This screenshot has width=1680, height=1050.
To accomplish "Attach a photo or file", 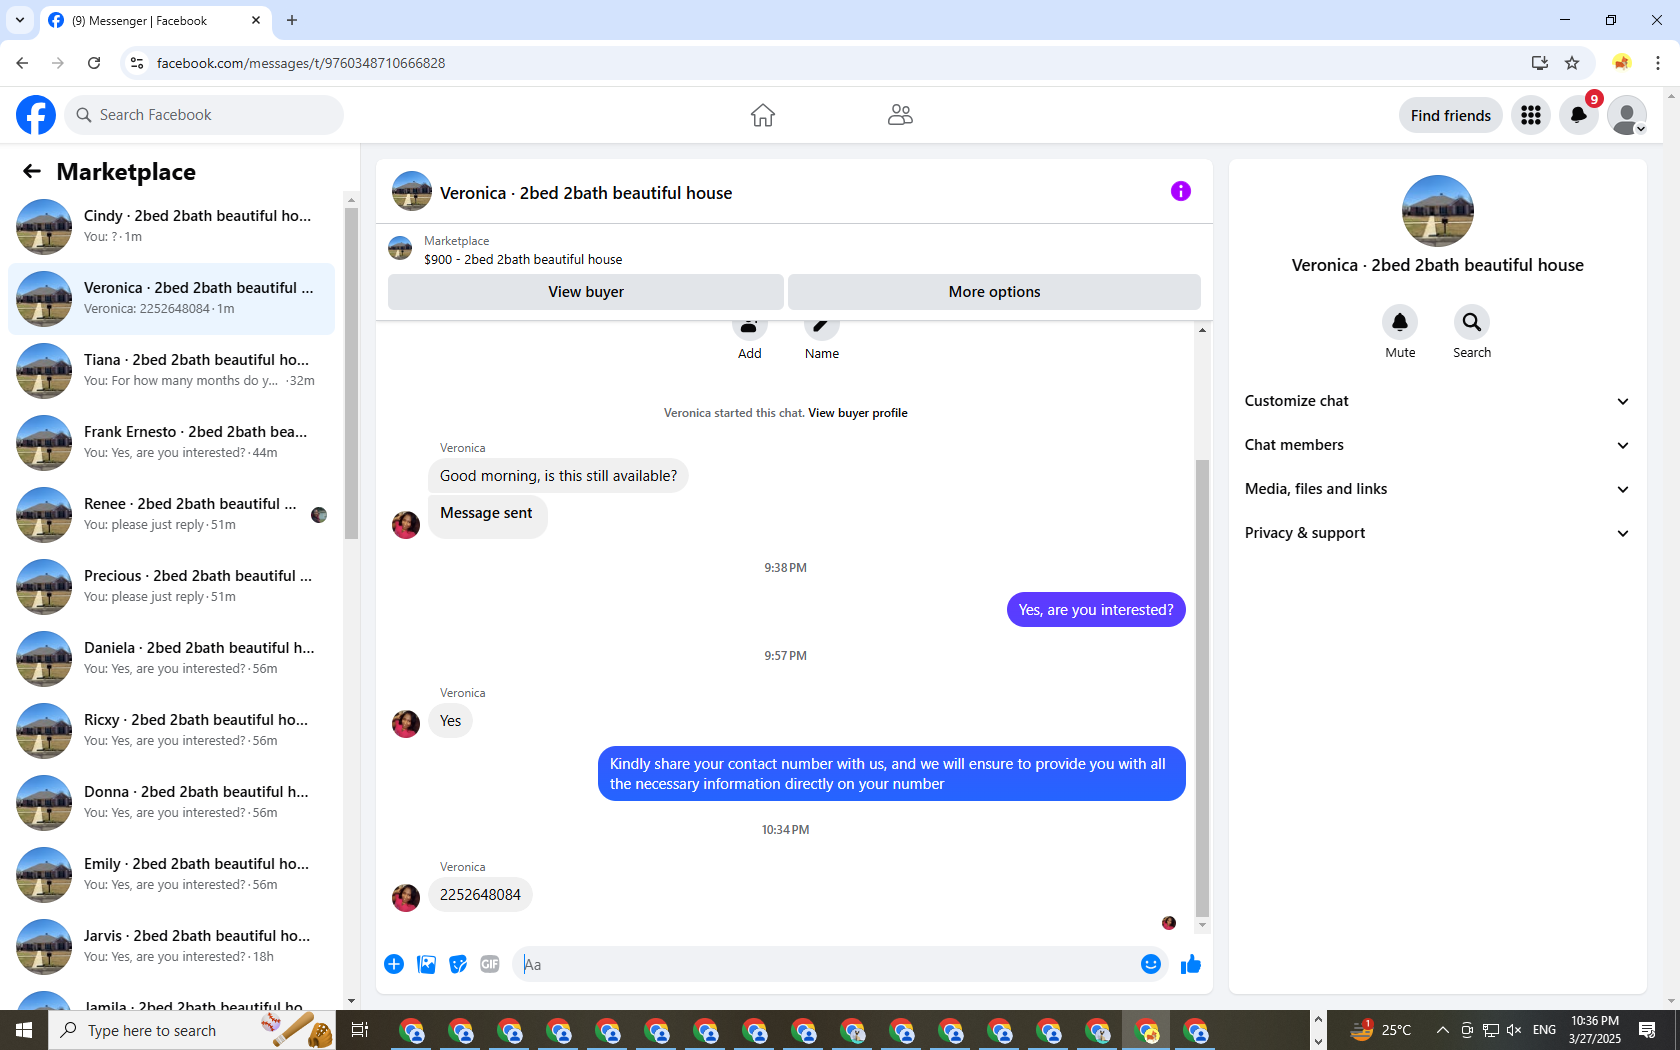I will pos(426,964).
